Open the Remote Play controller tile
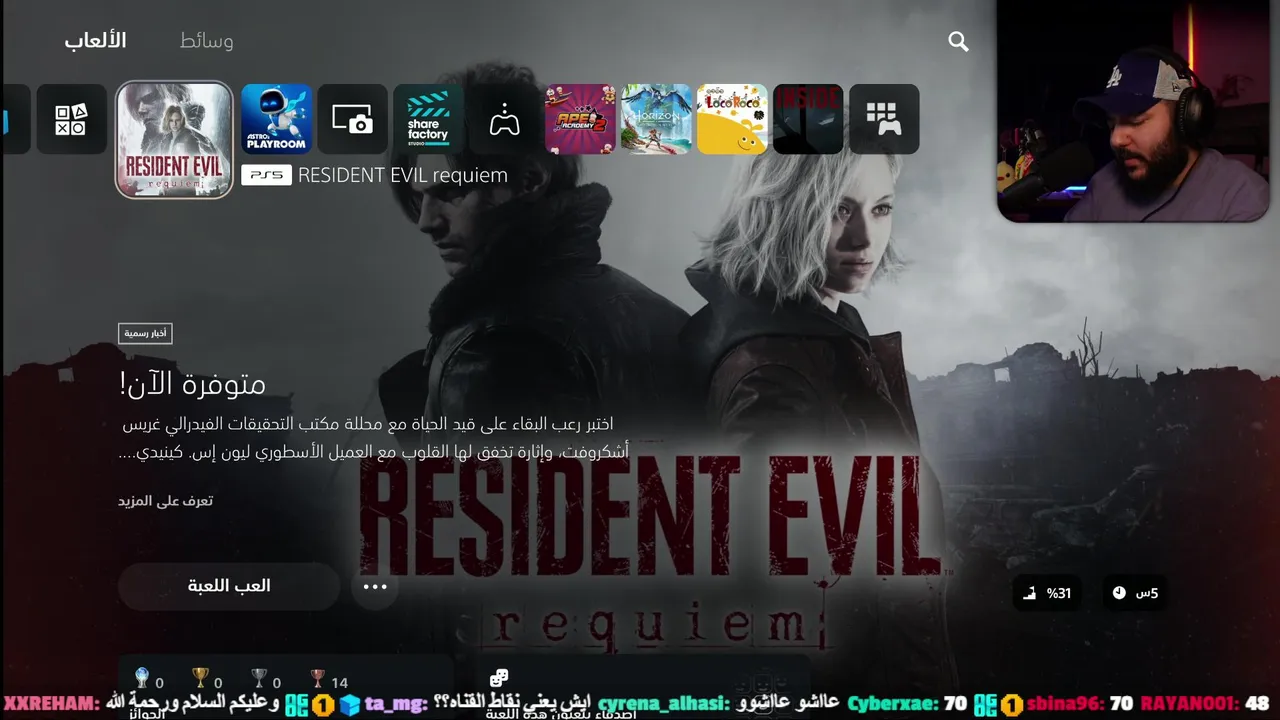Image resolution: width=1280 pixels, height=720 pixels. click(505, 119)
